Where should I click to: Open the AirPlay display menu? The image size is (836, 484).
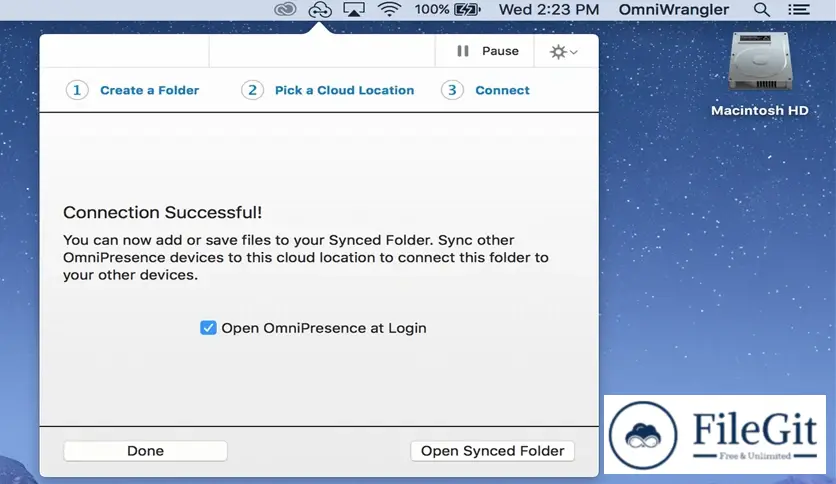coord(354,10)
